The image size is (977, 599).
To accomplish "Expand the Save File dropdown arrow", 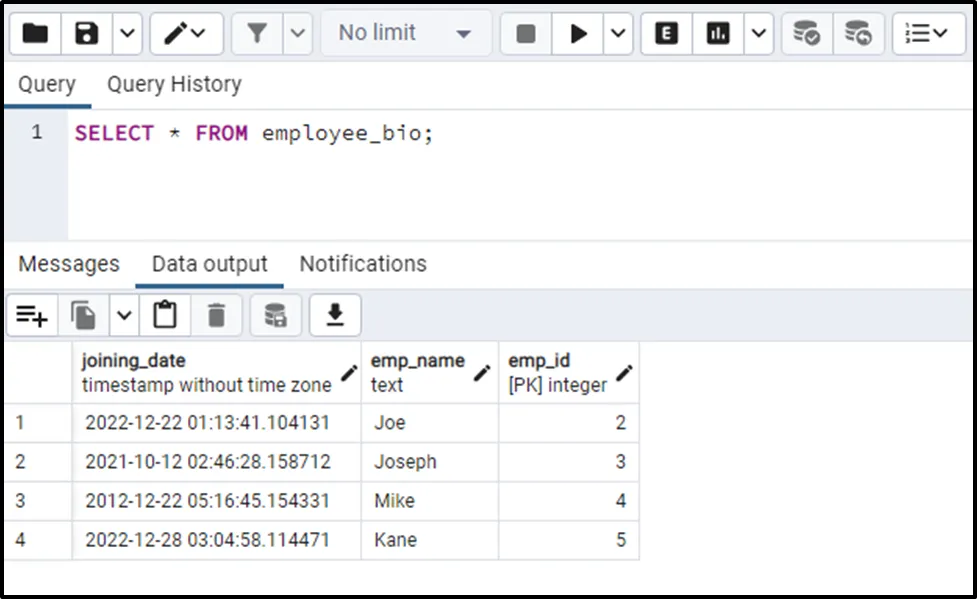I will pos(126,33).
